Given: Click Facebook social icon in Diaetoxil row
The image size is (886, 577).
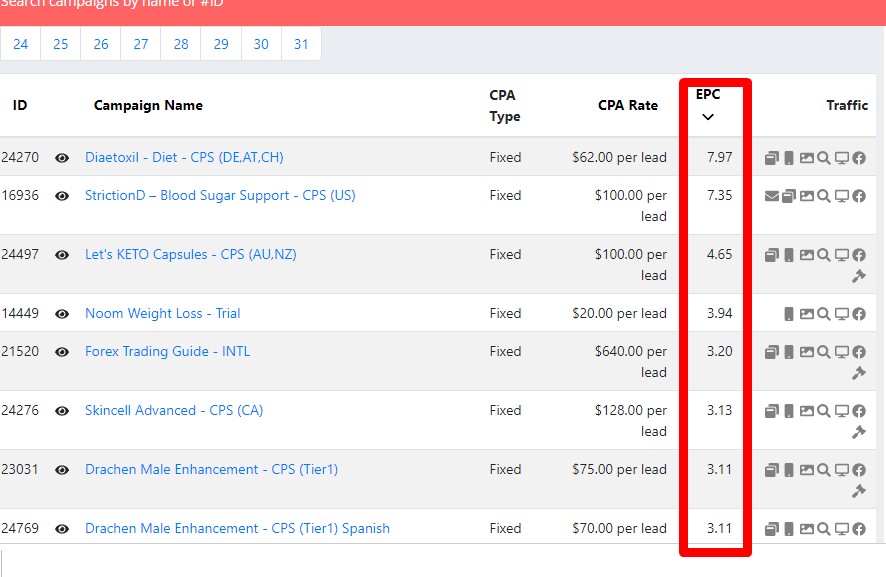Looking at the screenshot, I should pyautogui.click(x=859, y=158).
